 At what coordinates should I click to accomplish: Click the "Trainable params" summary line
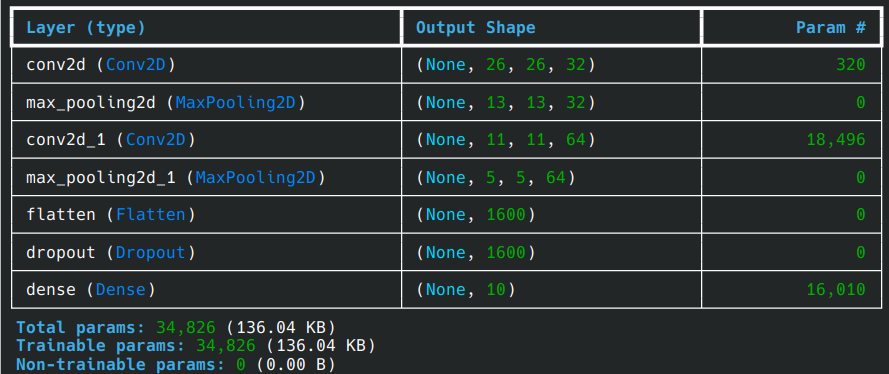click(196, 346)
